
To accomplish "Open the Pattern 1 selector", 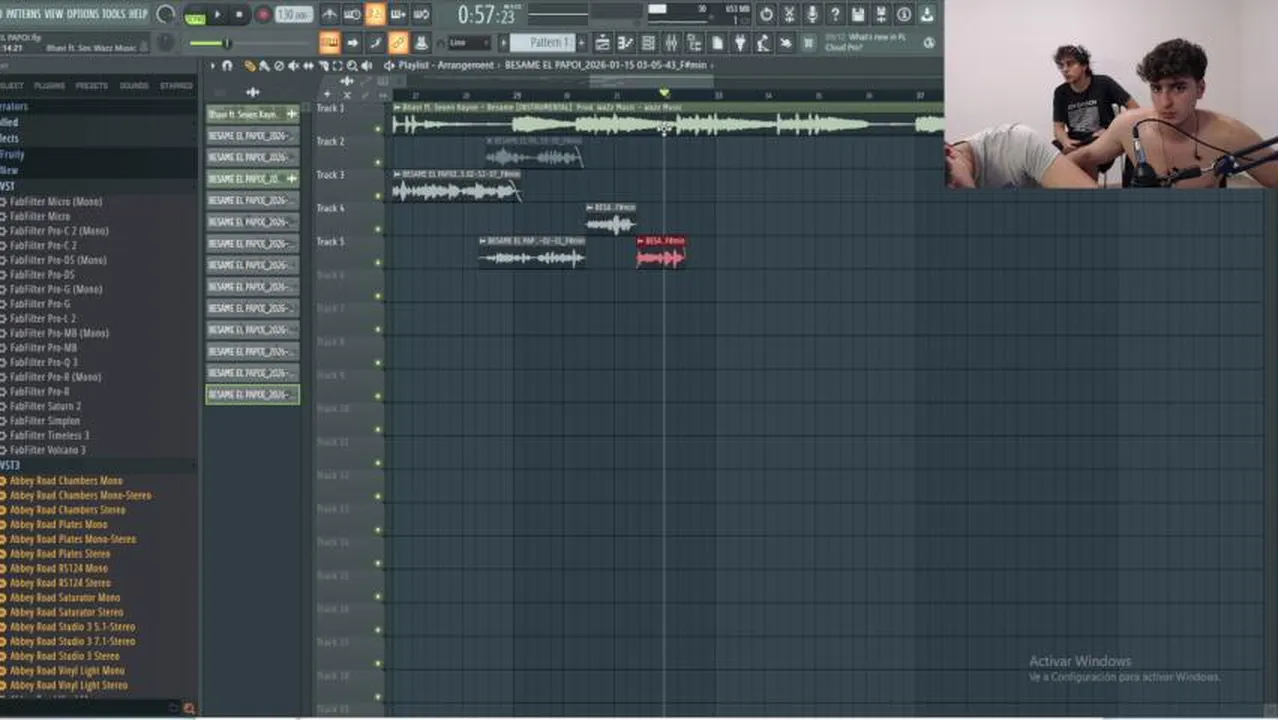I will pos(542,43).
